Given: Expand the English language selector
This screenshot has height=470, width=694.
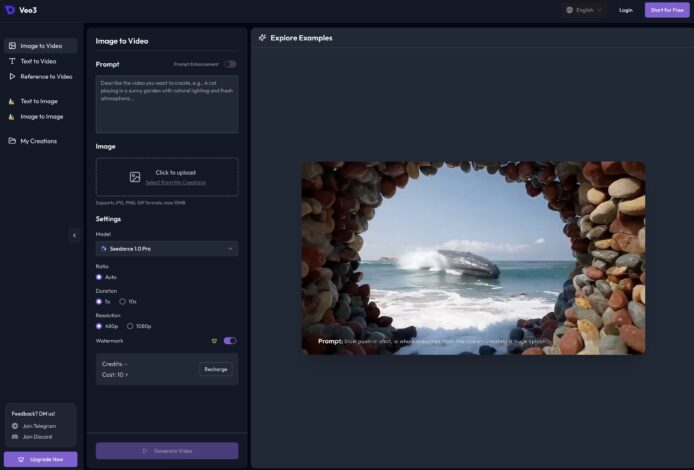Looking at the screenshot, I should [584, 10].
